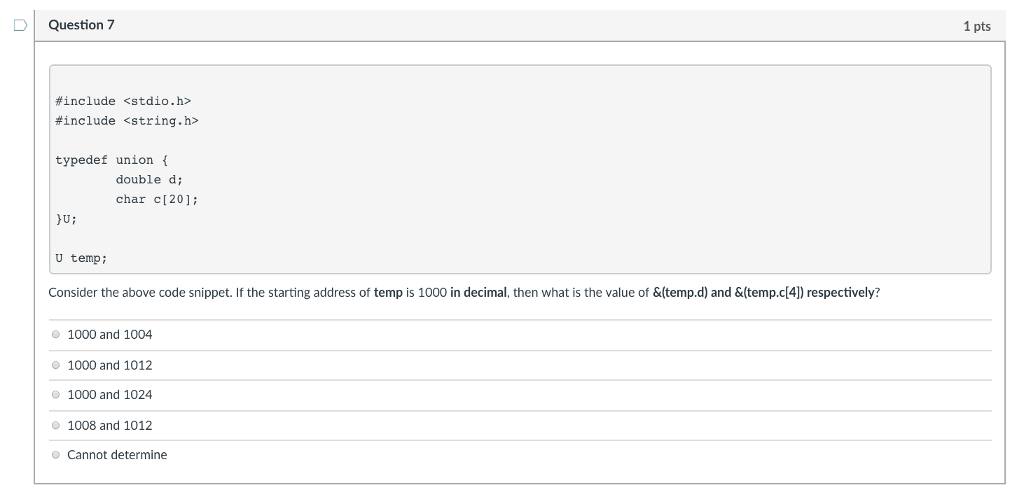Click the 'Cannot determine' answer label text
Image resolution: width=1024 pixels, height=497 pixels.
point(117,455)
